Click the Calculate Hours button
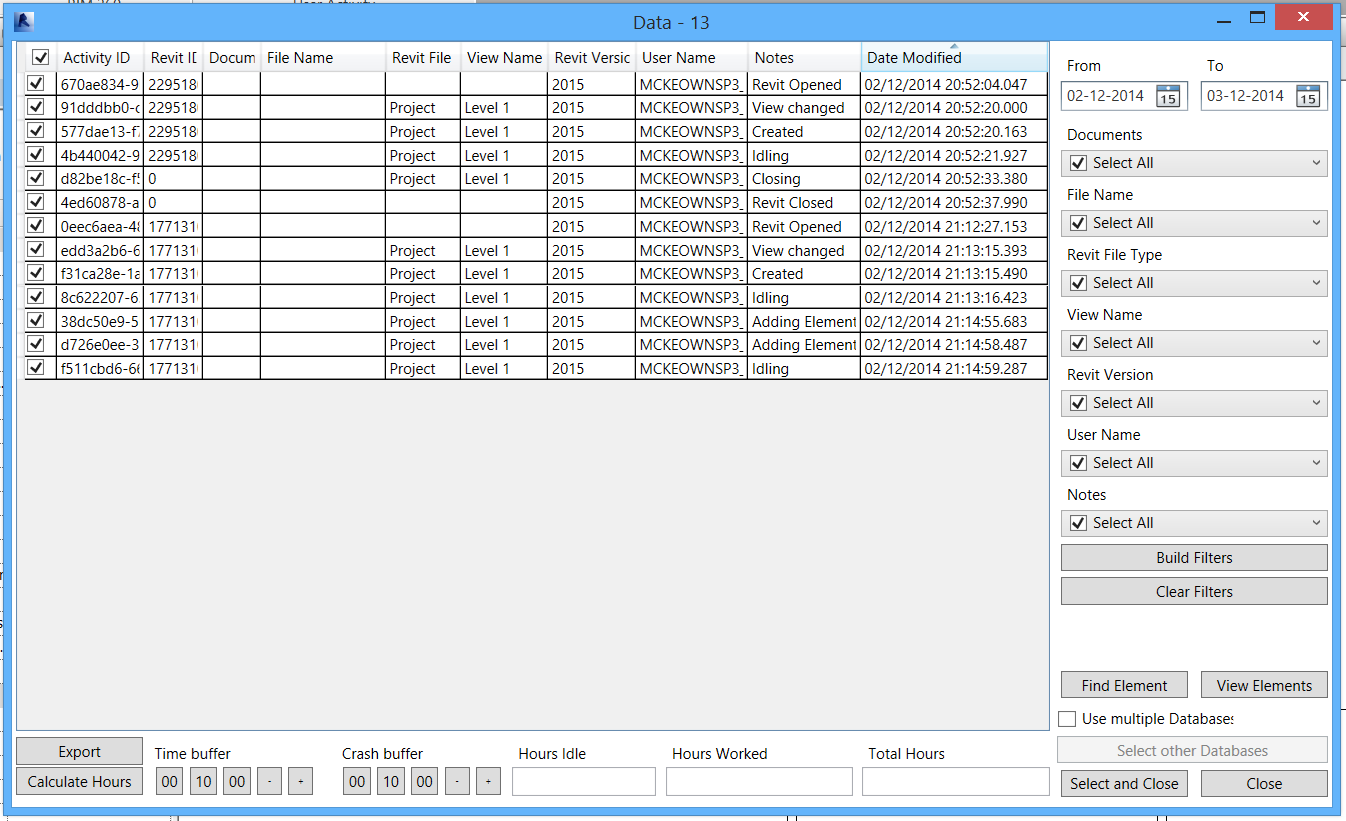The image size is (1346, 821). coord(79,783)
